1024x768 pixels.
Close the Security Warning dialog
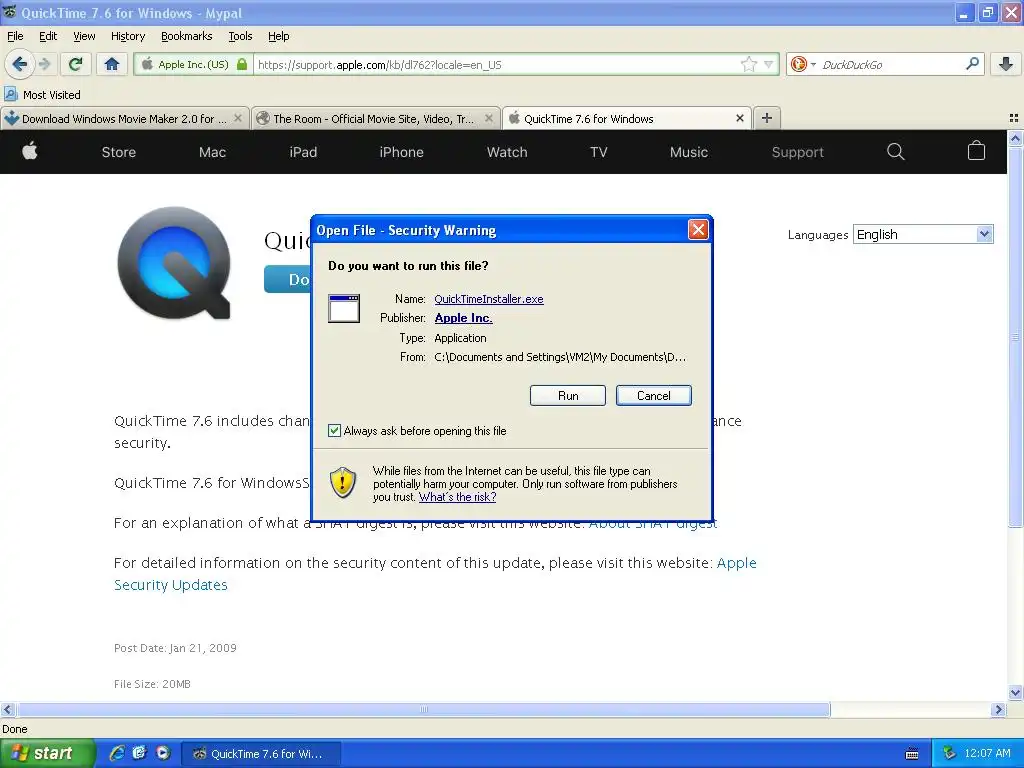pos(697,230)
